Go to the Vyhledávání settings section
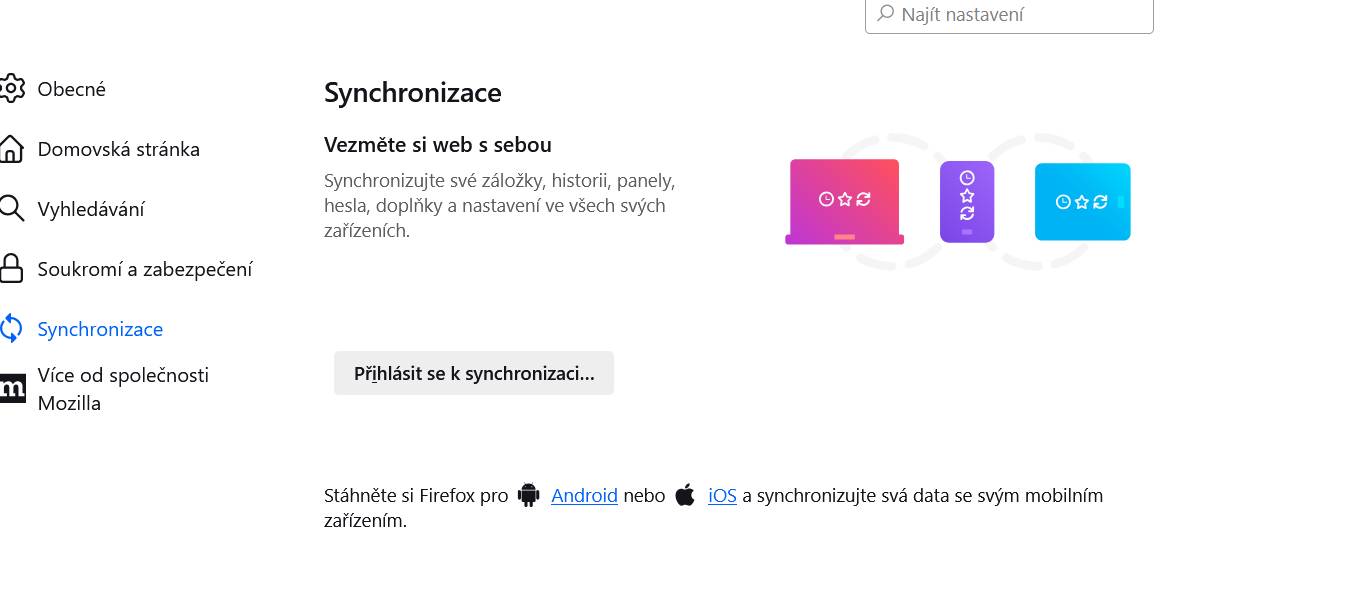 [x=91, y=209]
